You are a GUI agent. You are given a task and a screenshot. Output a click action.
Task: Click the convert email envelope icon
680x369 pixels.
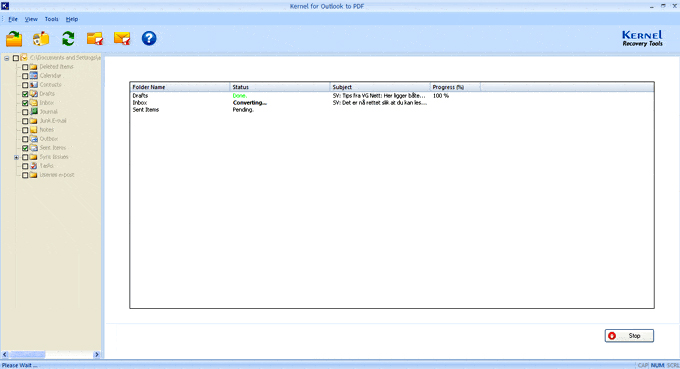(122, 39)
